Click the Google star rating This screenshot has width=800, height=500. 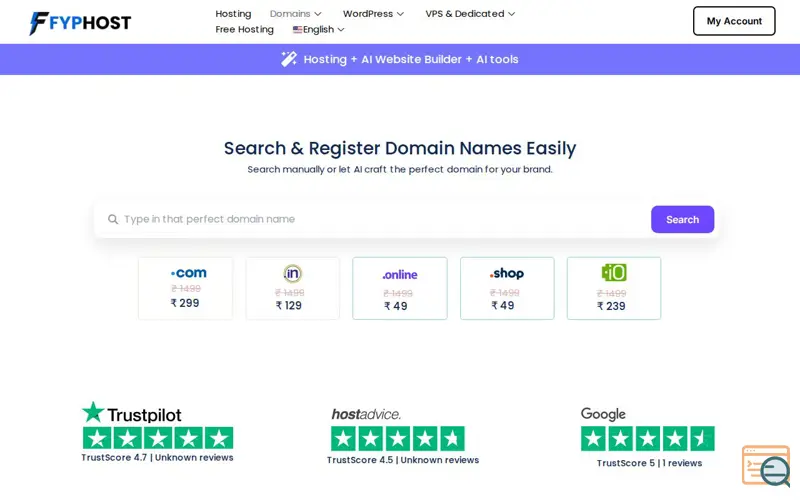647,439
